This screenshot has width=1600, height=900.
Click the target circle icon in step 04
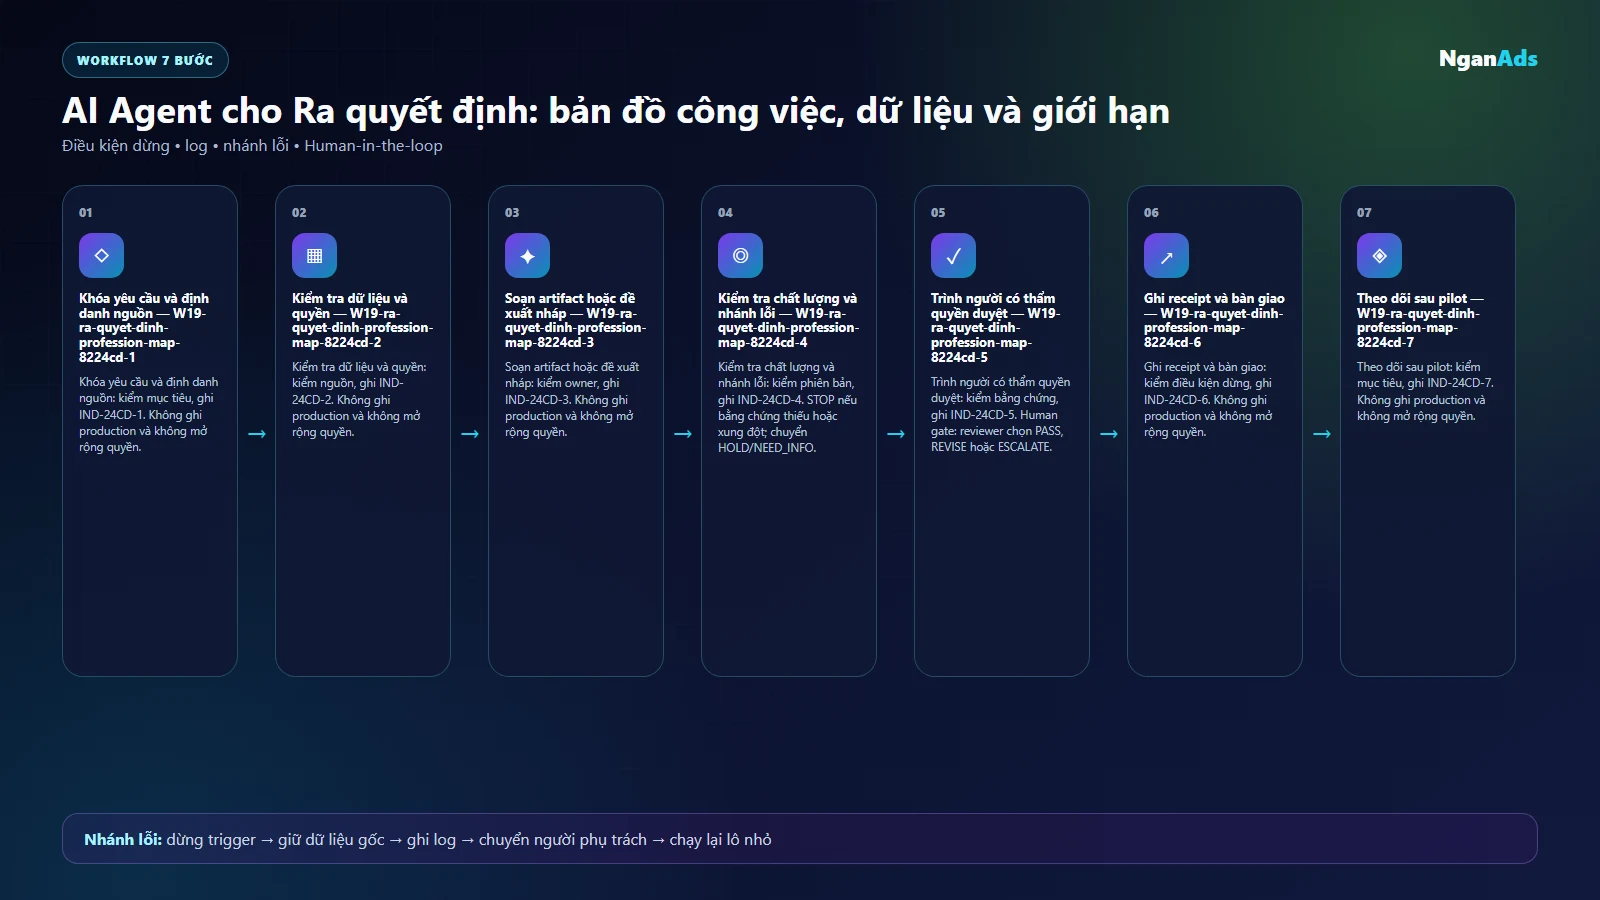point(740,256)
